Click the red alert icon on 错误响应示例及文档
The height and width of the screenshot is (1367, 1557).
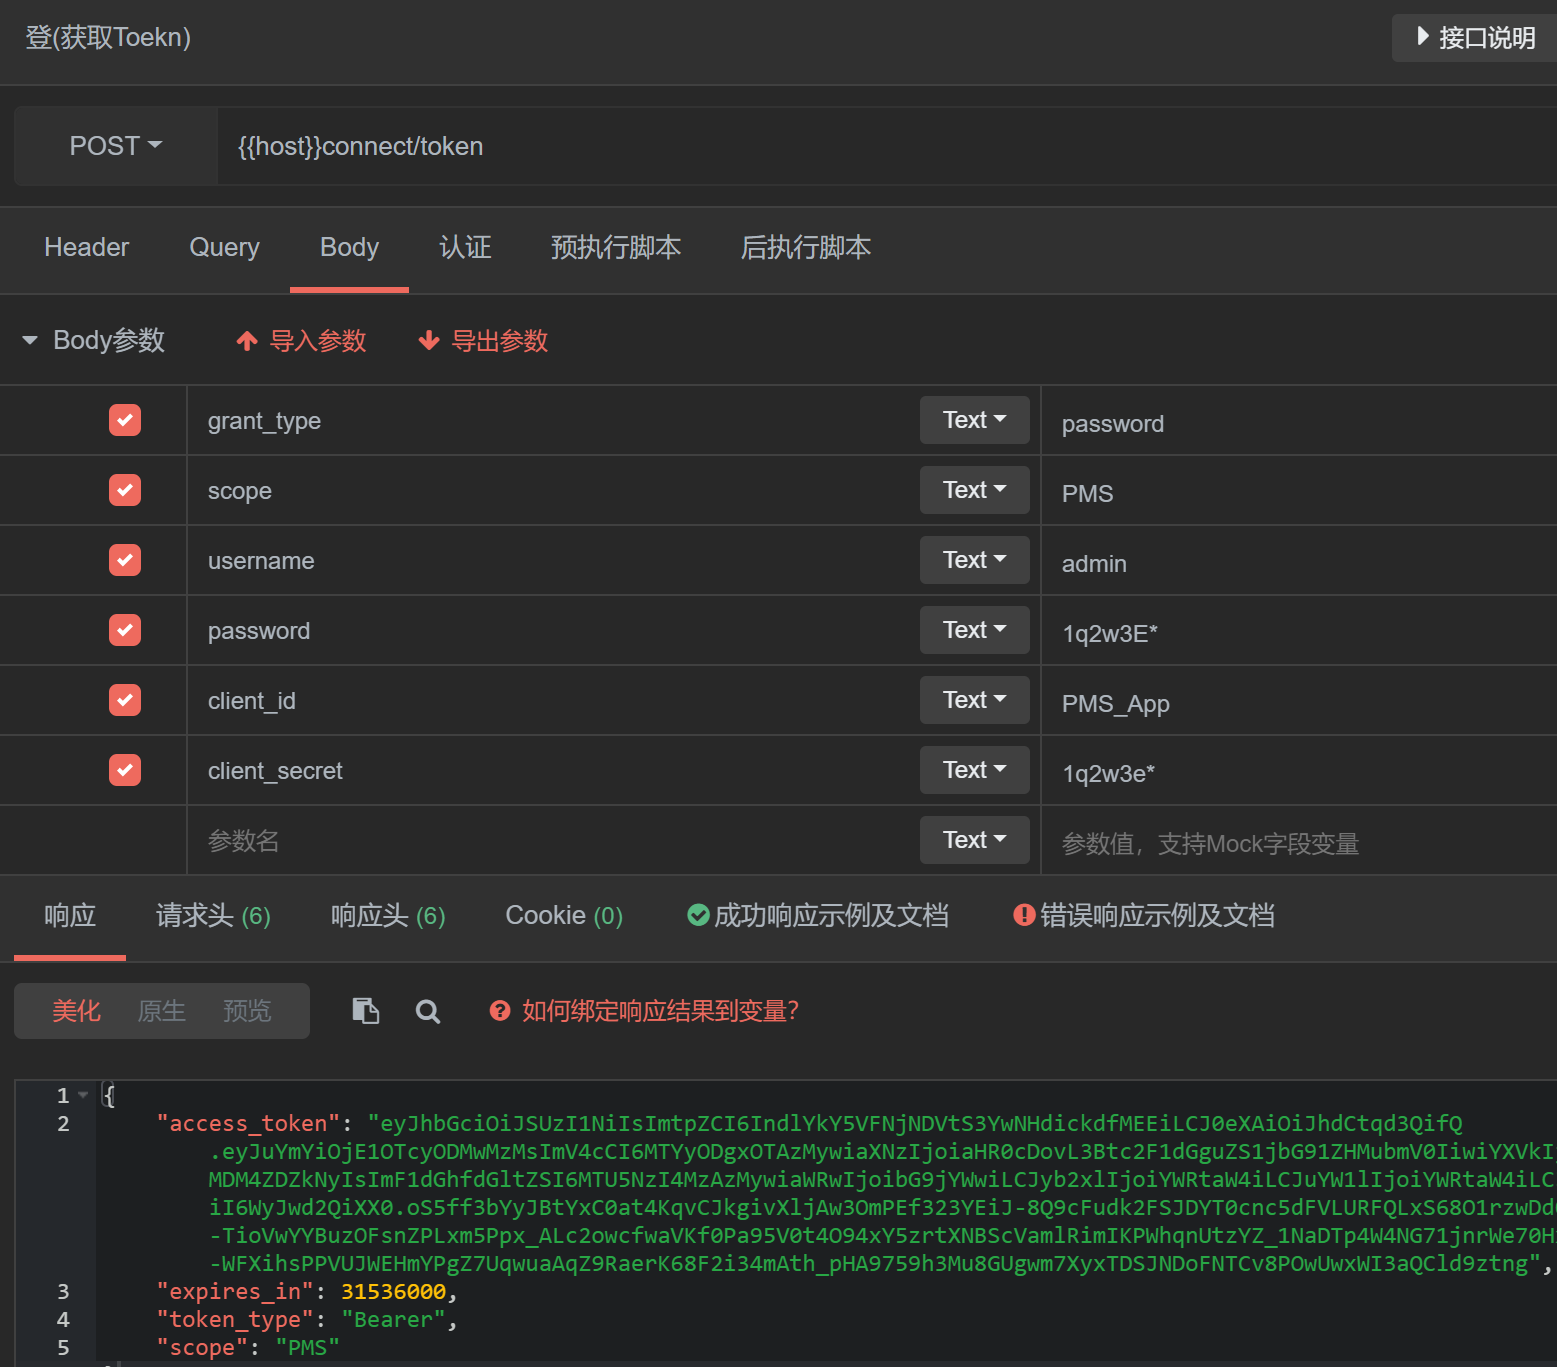tap(1022, 915)
